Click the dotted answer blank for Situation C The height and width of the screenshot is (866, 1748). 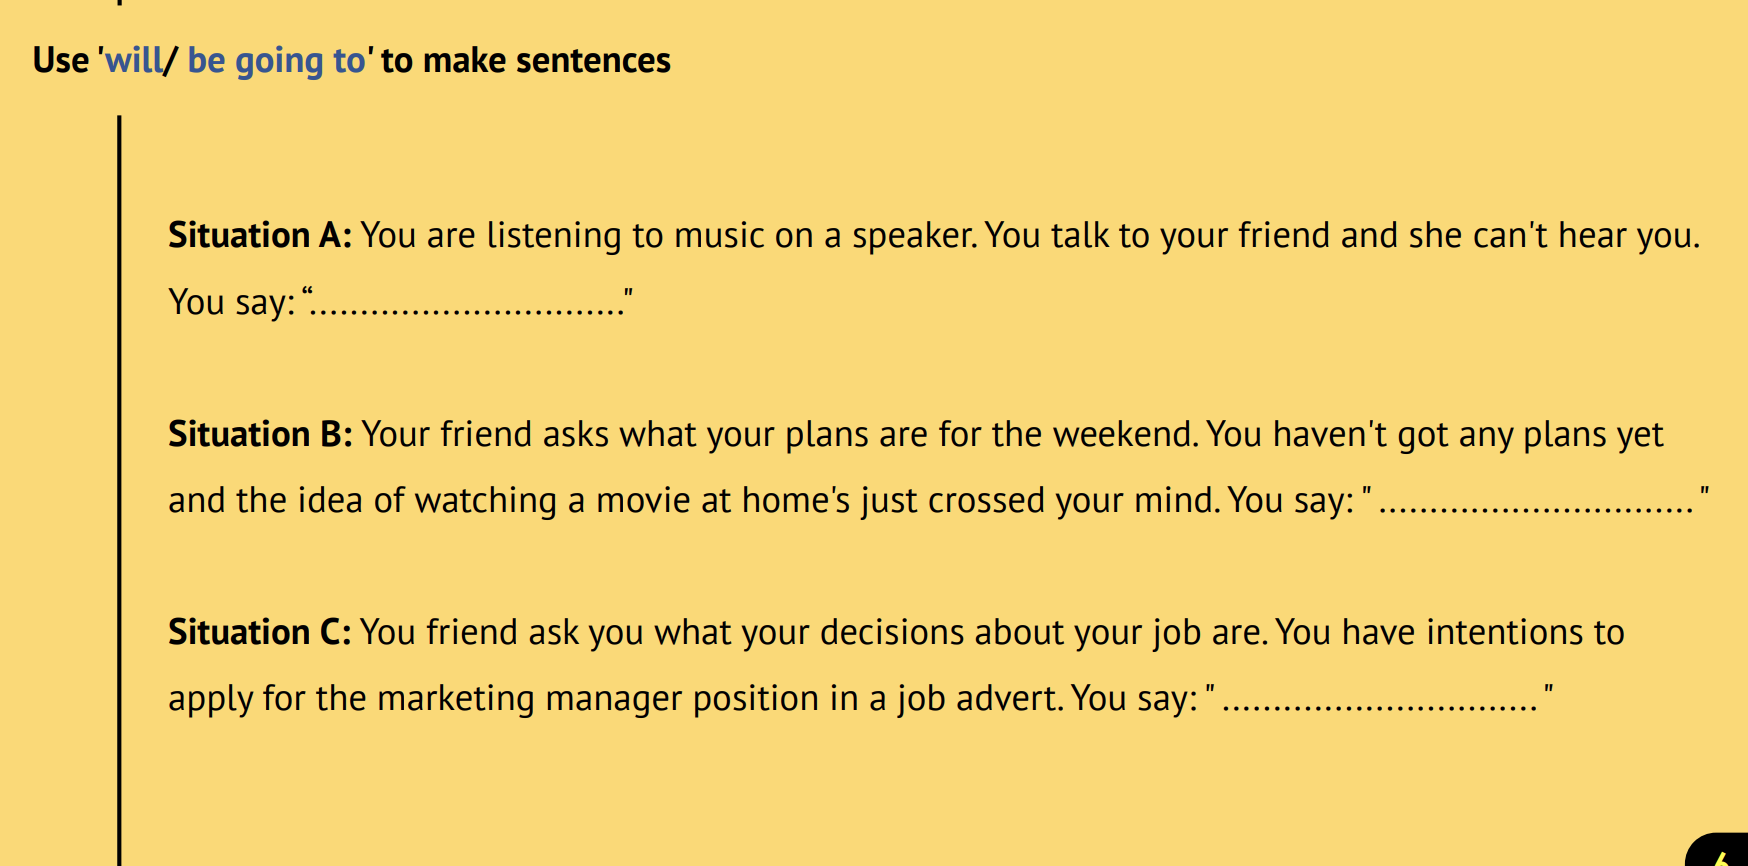(x=1380, y=699)
